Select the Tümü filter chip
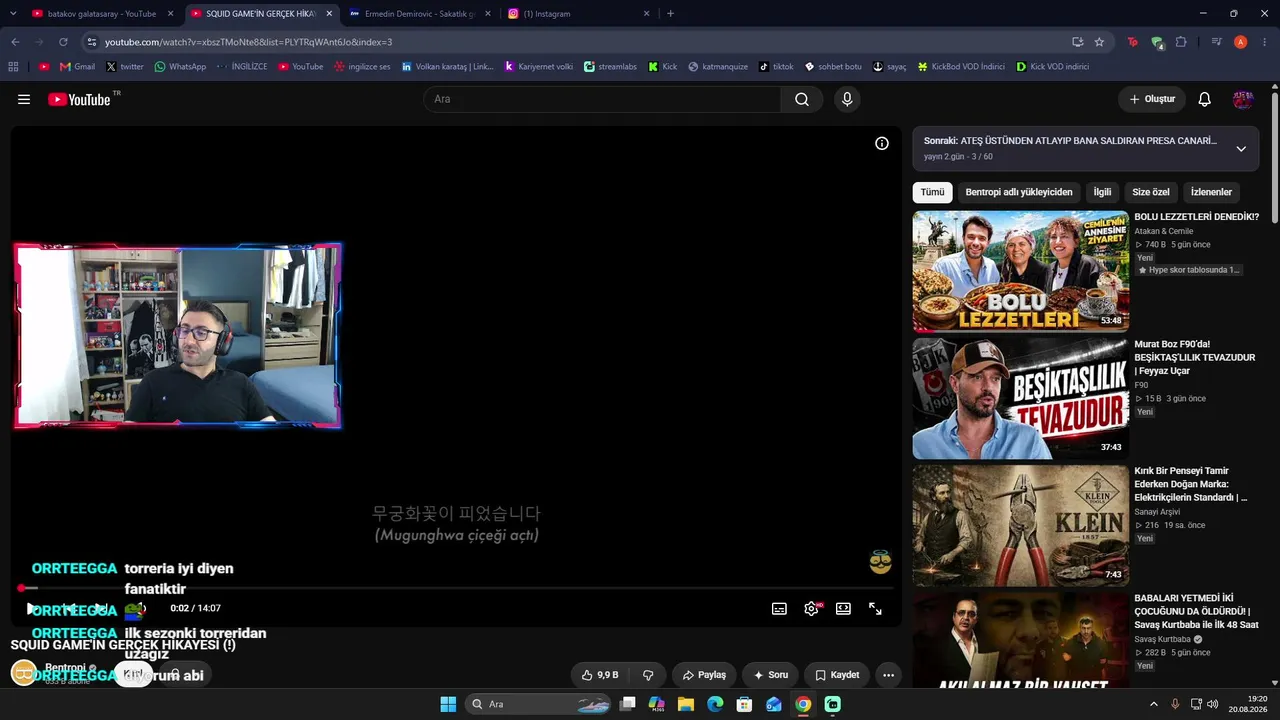 932,192
